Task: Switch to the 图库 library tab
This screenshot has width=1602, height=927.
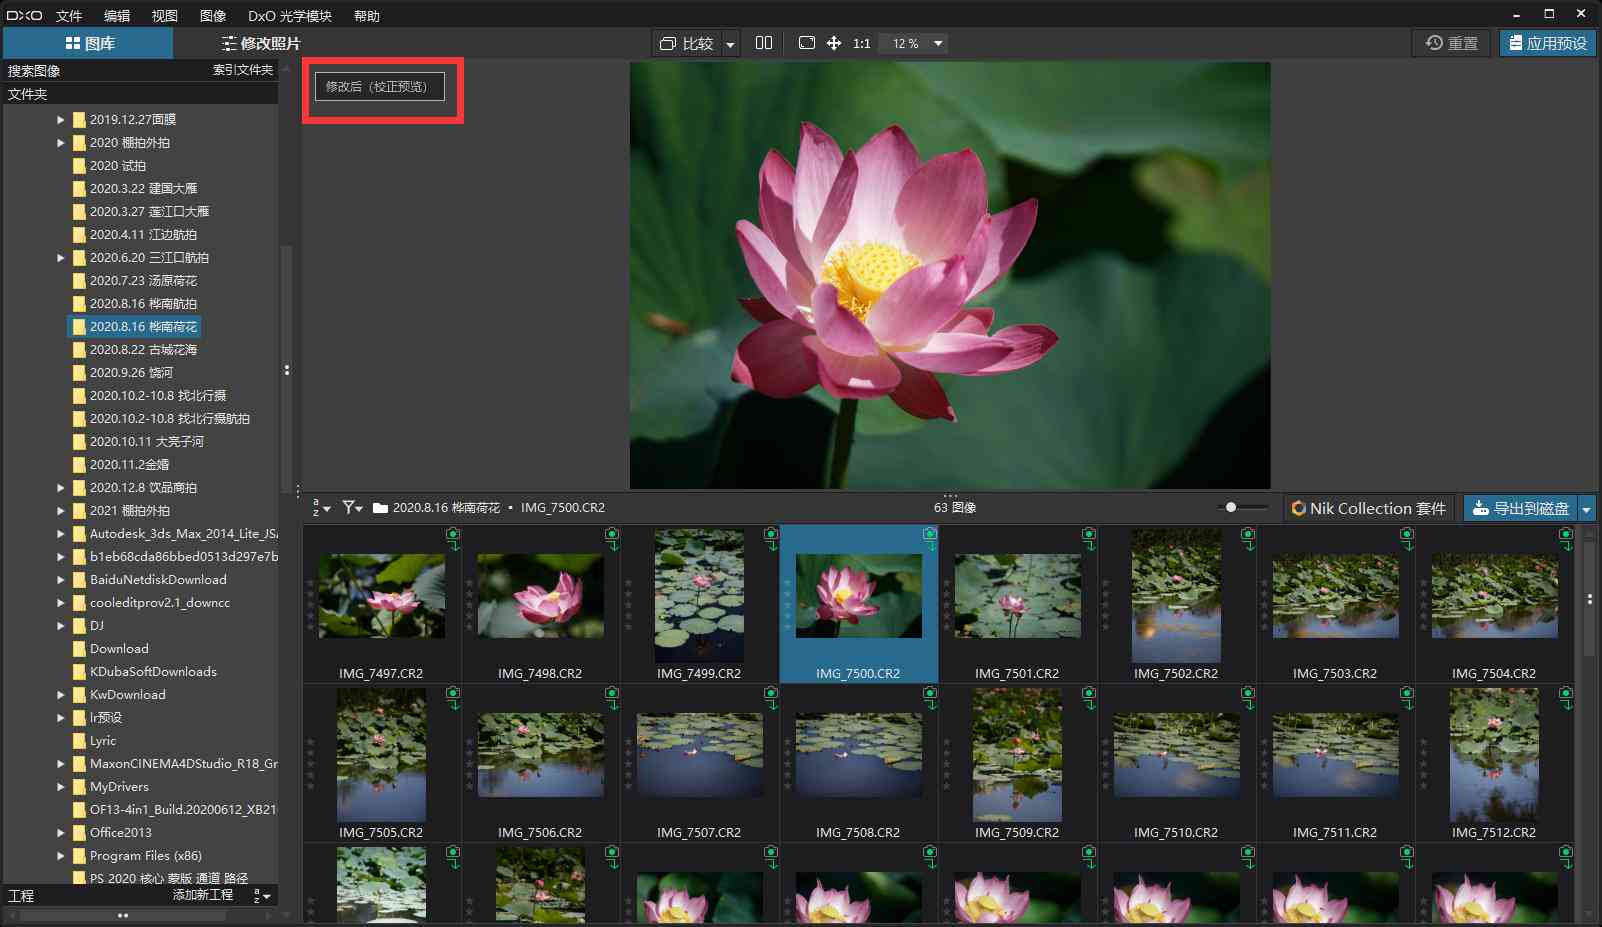Action: click(88, 43)
